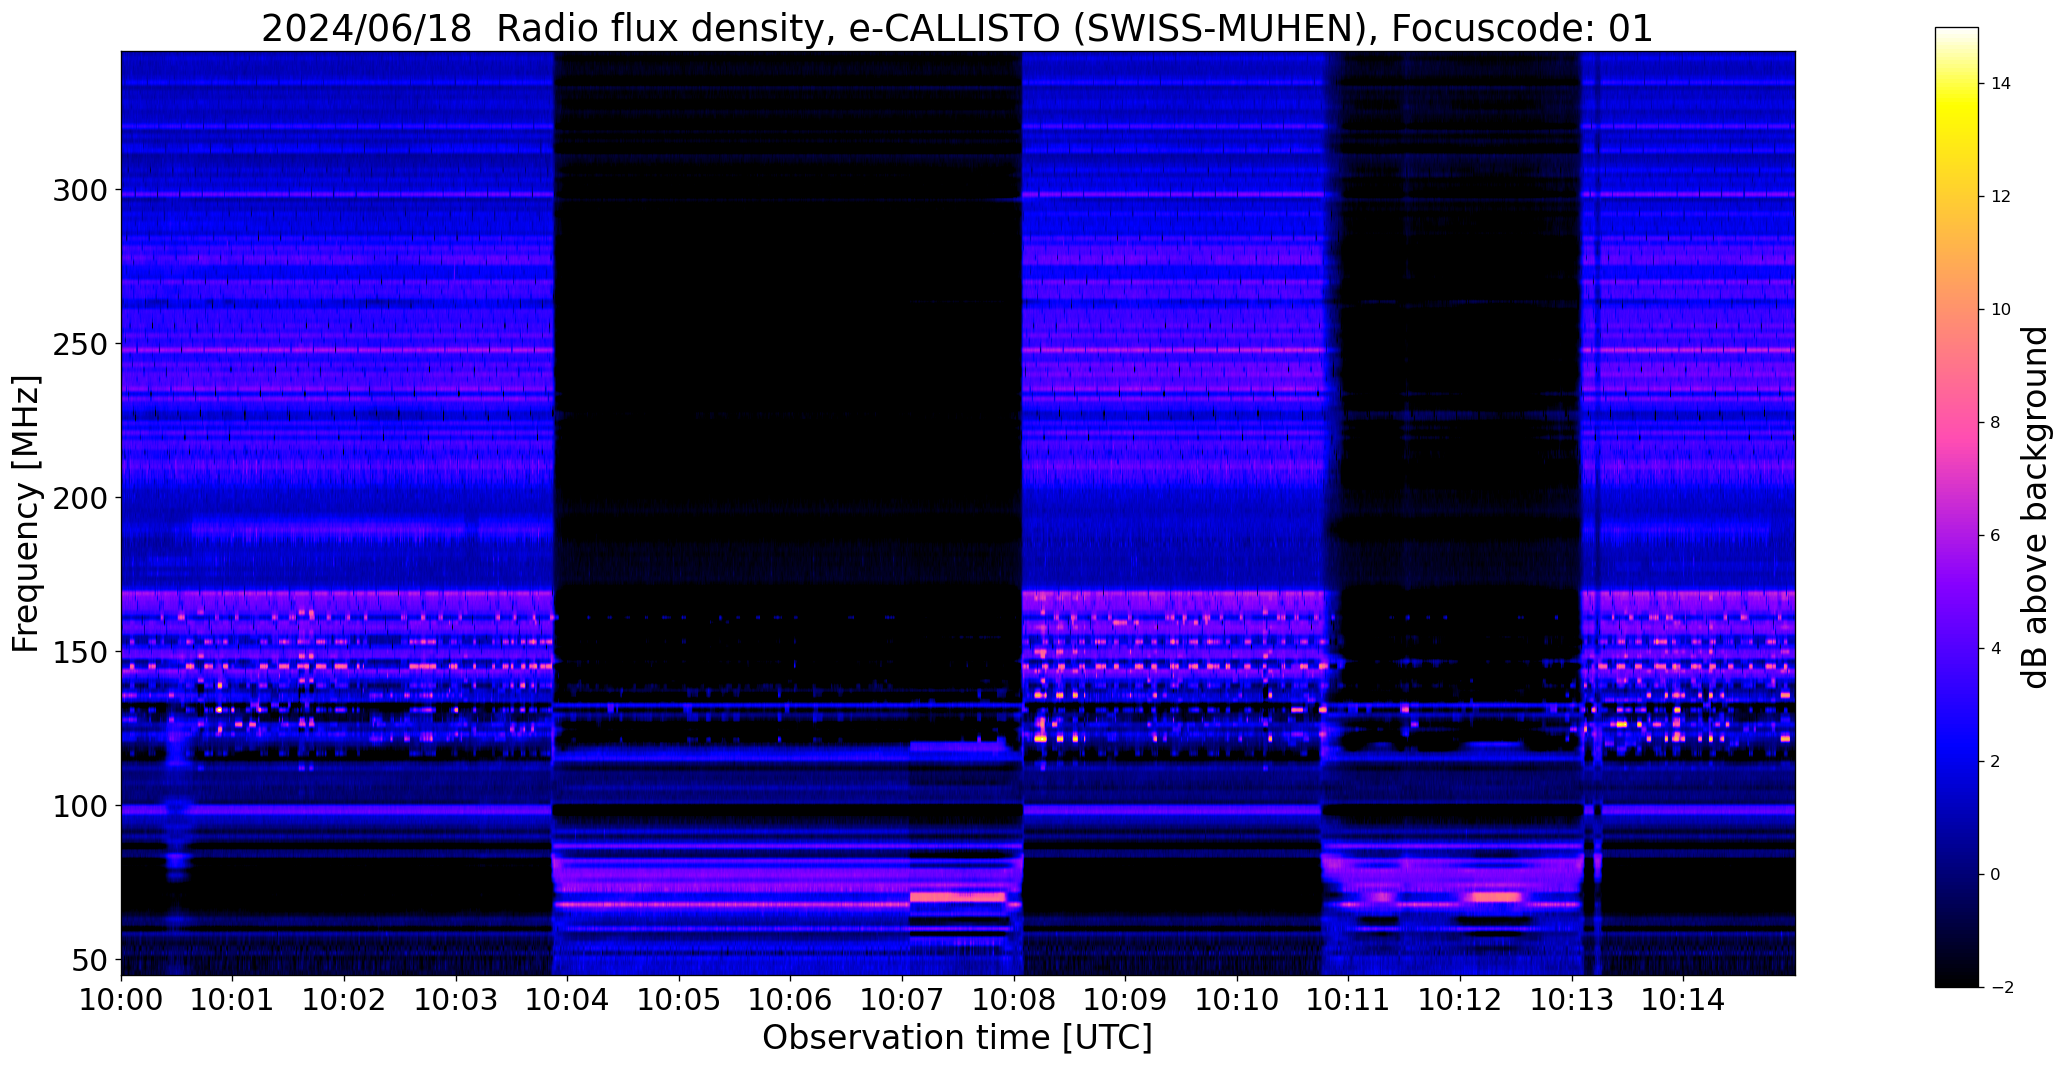
Task: Click the 'Observation time [UTC]' axis label
Action: tap(957, 1037)
